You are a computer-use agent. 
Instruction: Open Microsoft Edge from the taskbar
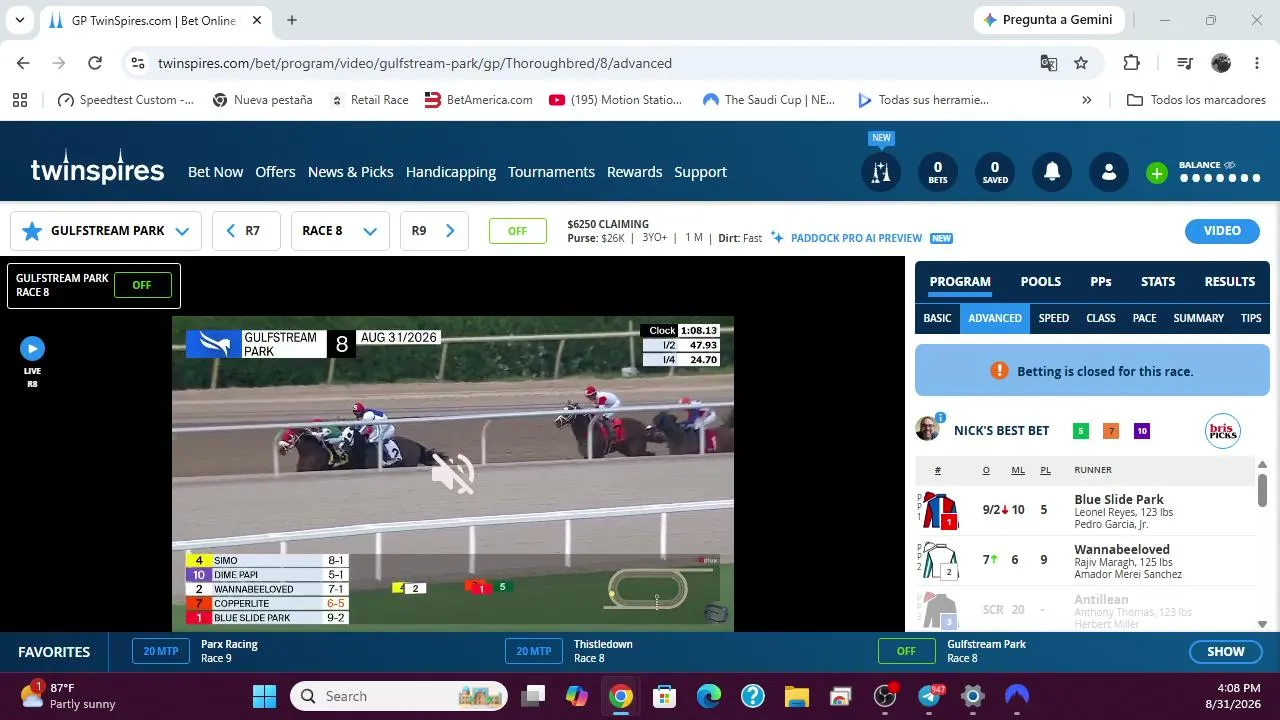click(709, 696)
